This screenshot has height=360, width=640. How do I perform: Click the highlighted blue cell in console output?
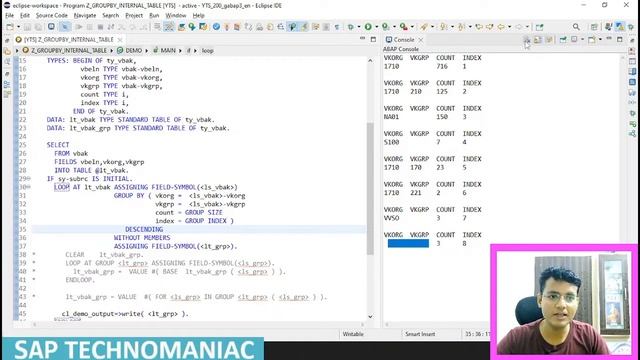click(x=408, y=244)
